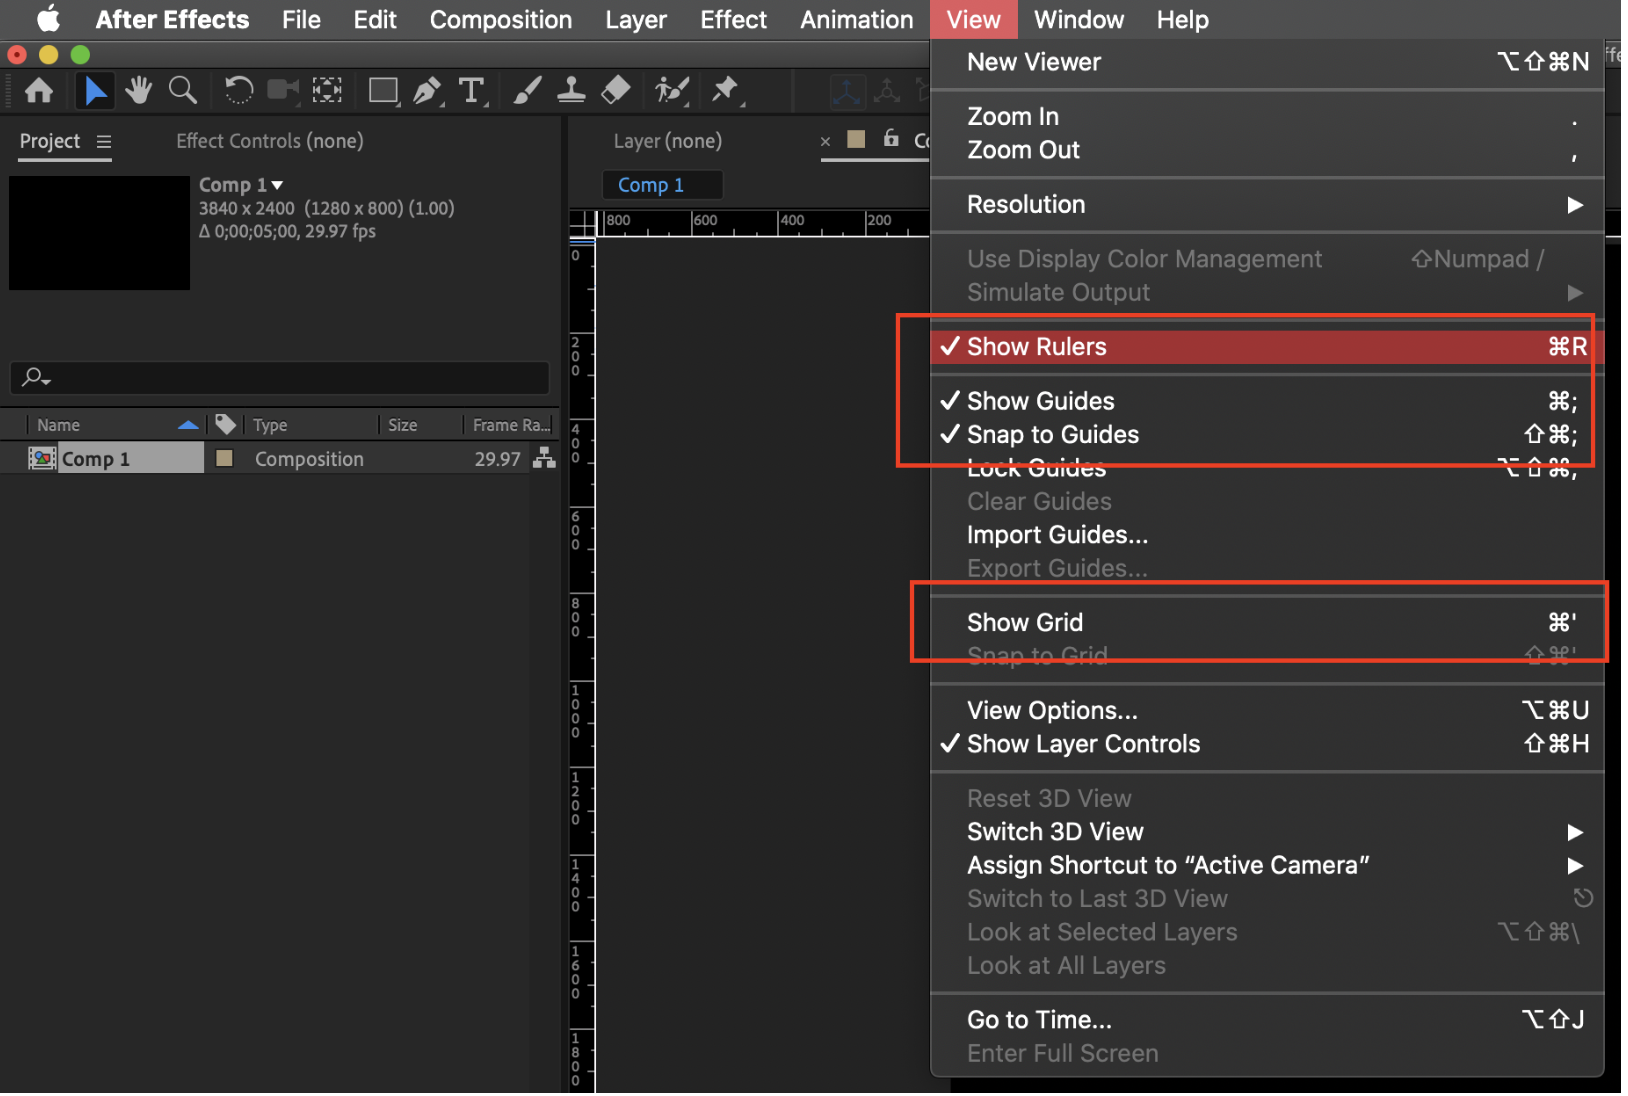Select the Brush tool

[x=527, y=91]
